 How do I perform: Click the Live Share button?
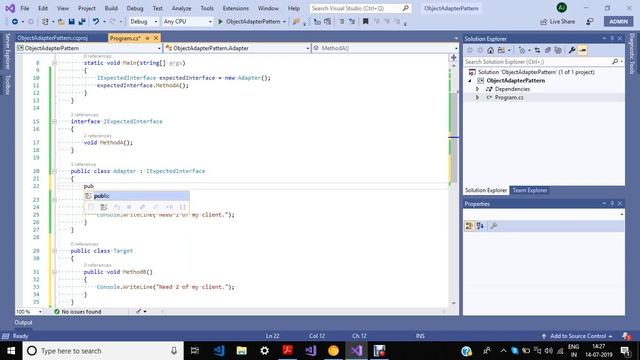[x=558, y=22]
